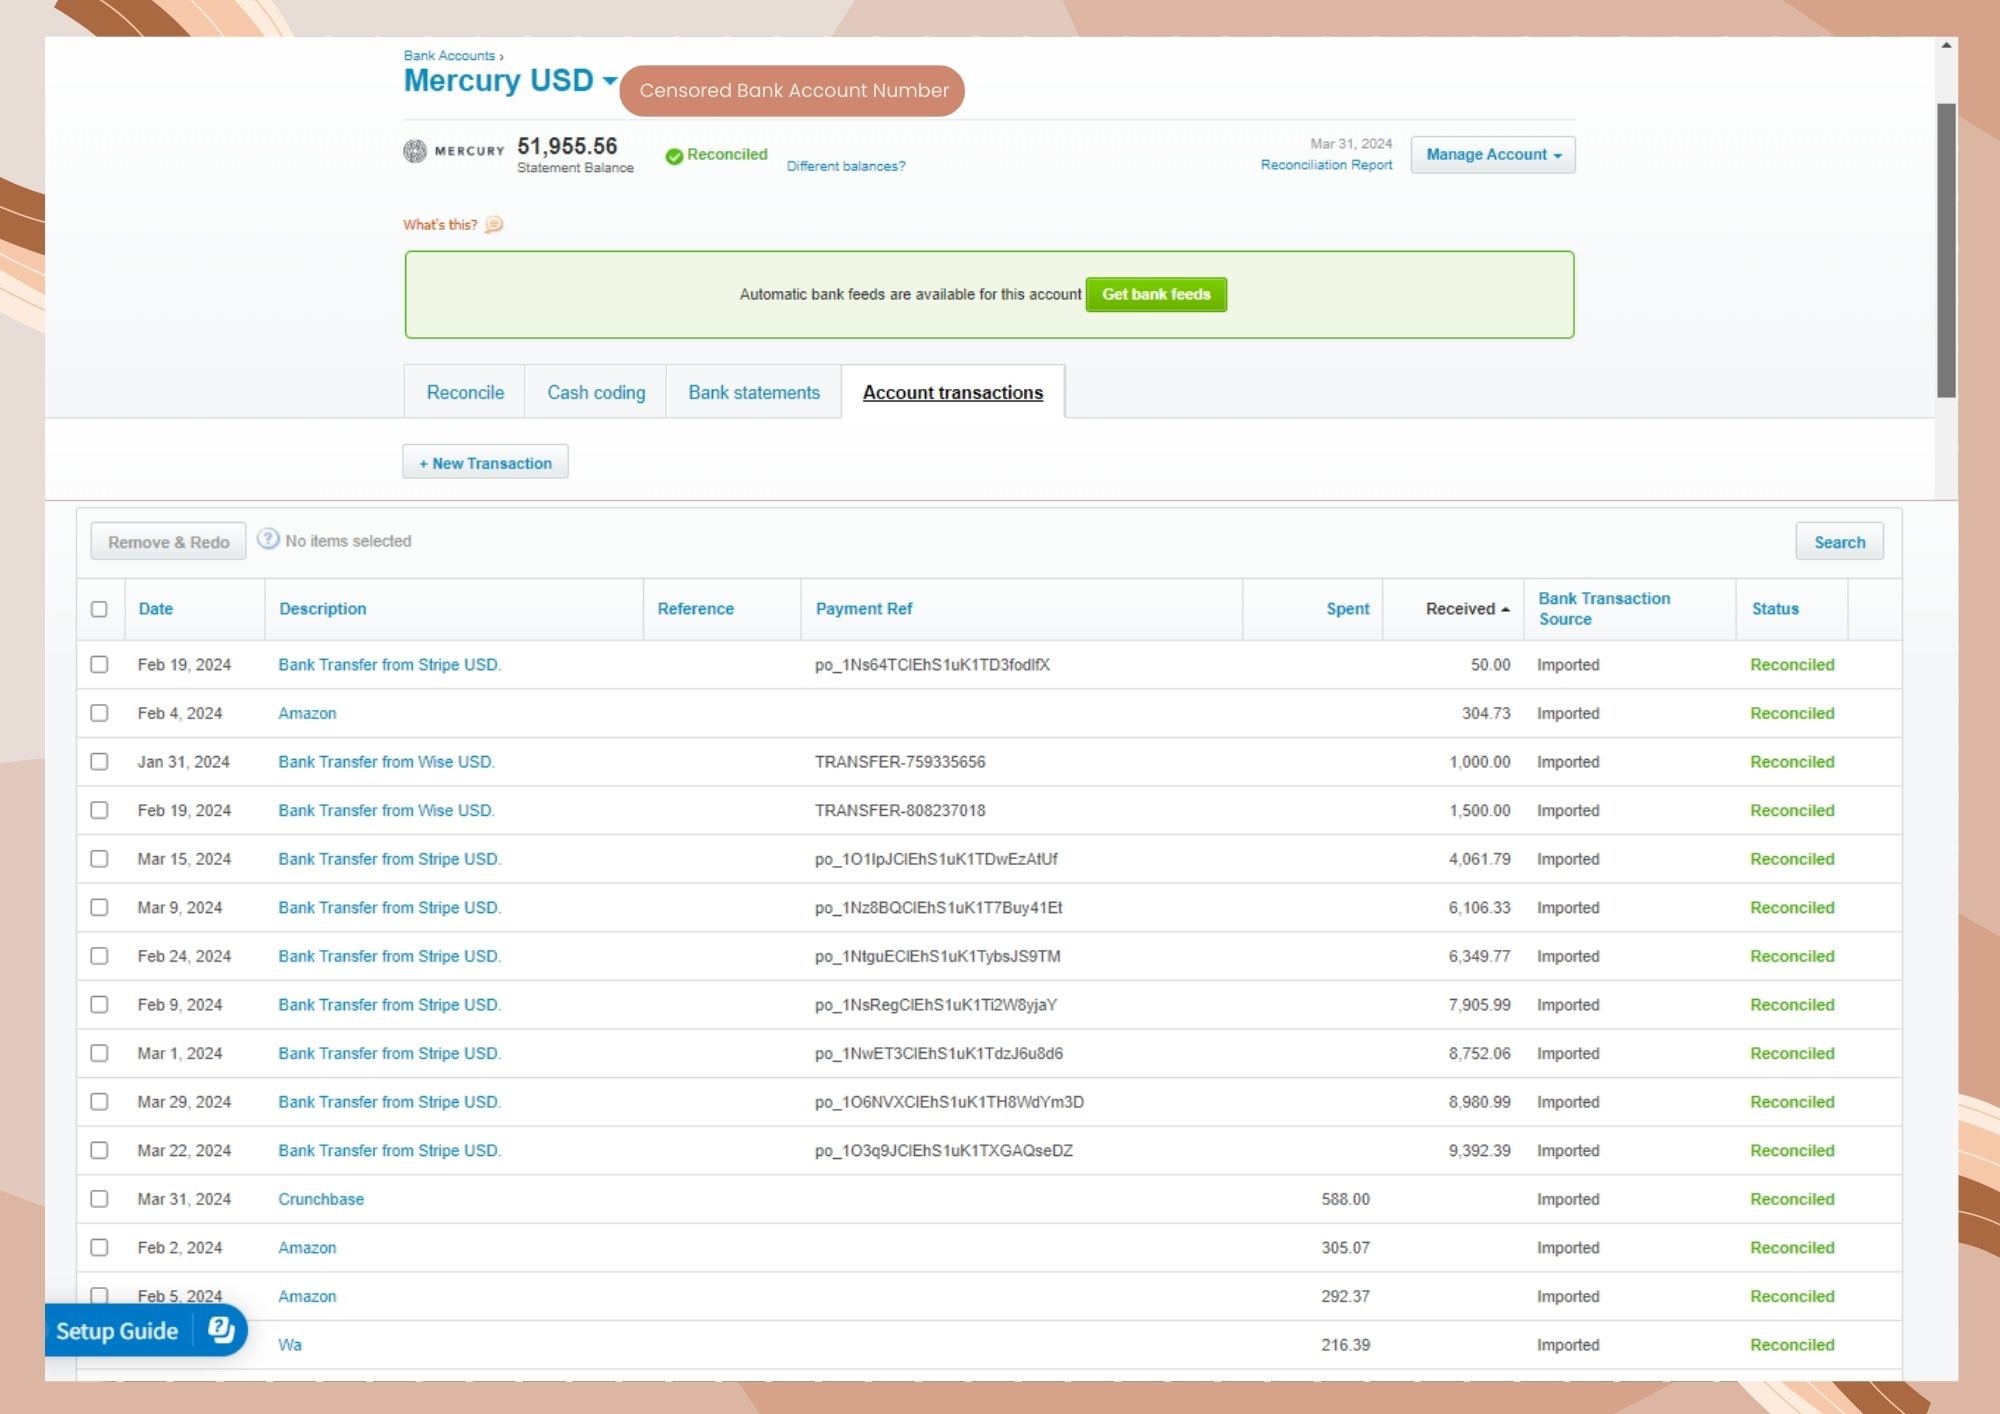Open the Feb 4 Amazon transaction link
The height and width of the screenshot is (1414, 2000).
tap(307, 713)
